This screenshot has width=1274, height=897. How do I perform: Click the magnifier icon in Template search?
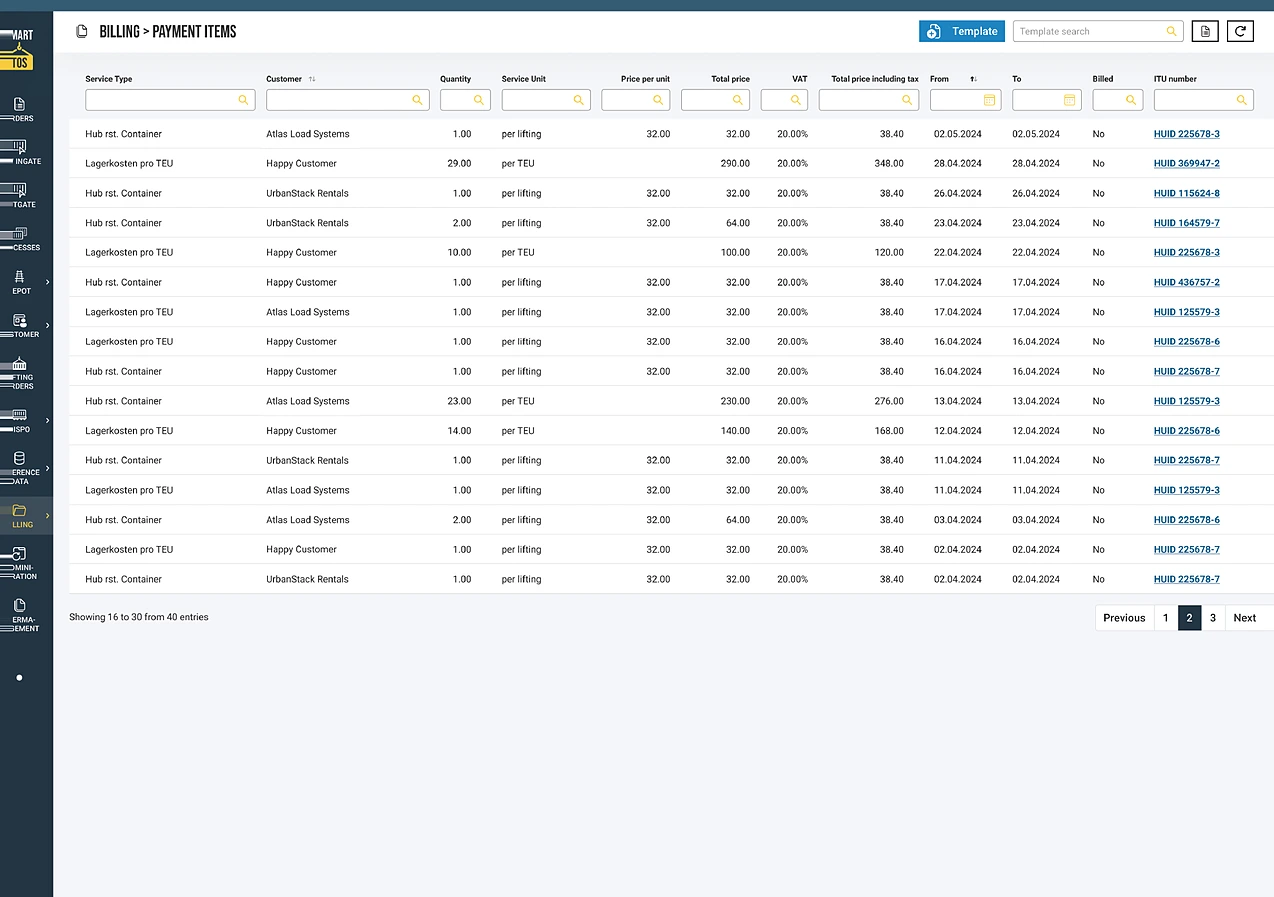tap(1171, 32)
